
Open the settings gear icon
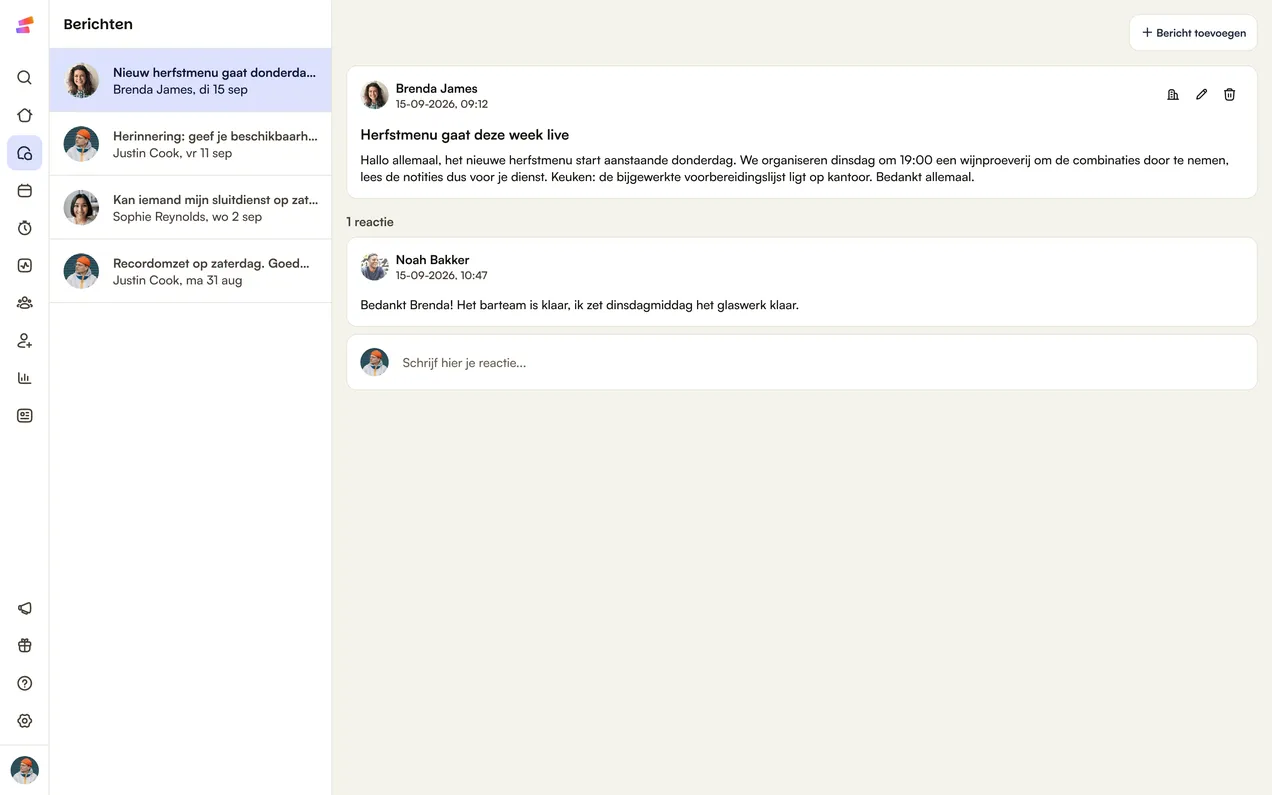tap(25, 721)
